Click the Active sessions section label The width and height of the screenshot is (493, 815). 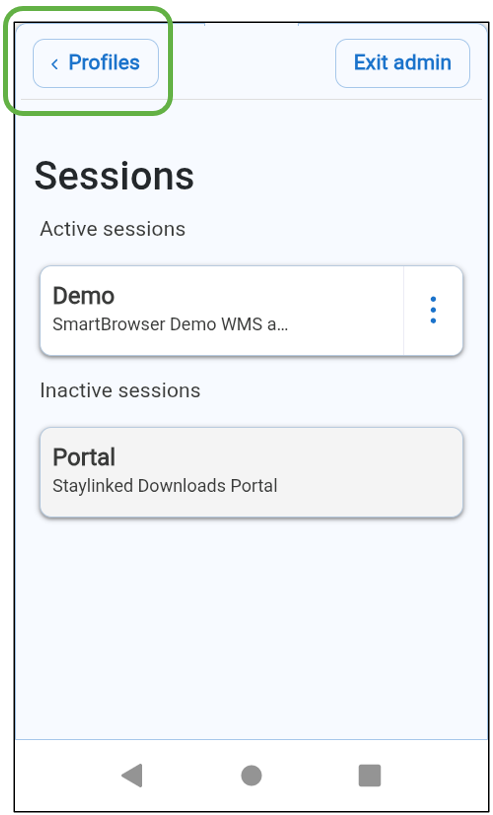point(113,229)
